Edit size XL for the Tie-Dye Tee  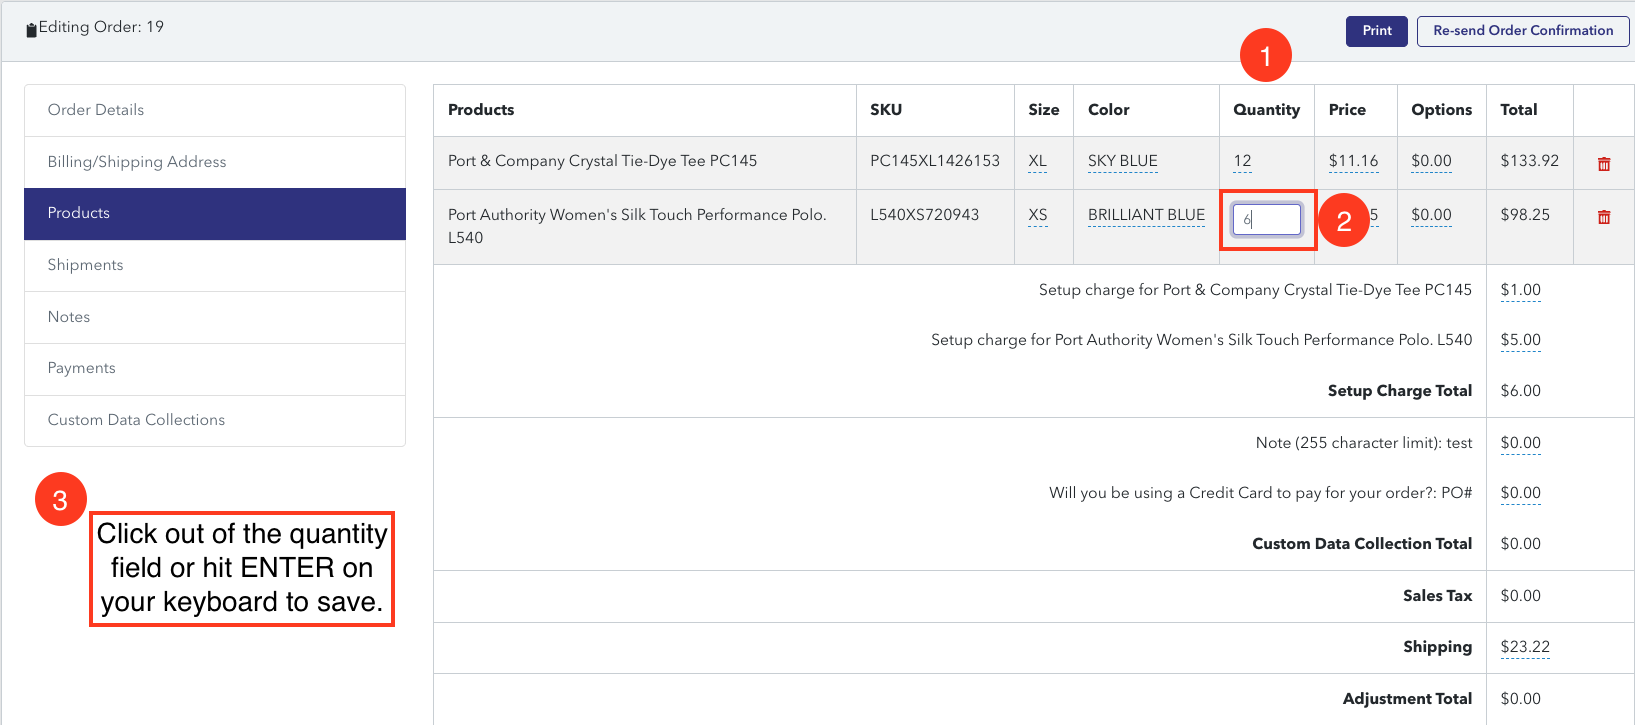click(1037, 161)
